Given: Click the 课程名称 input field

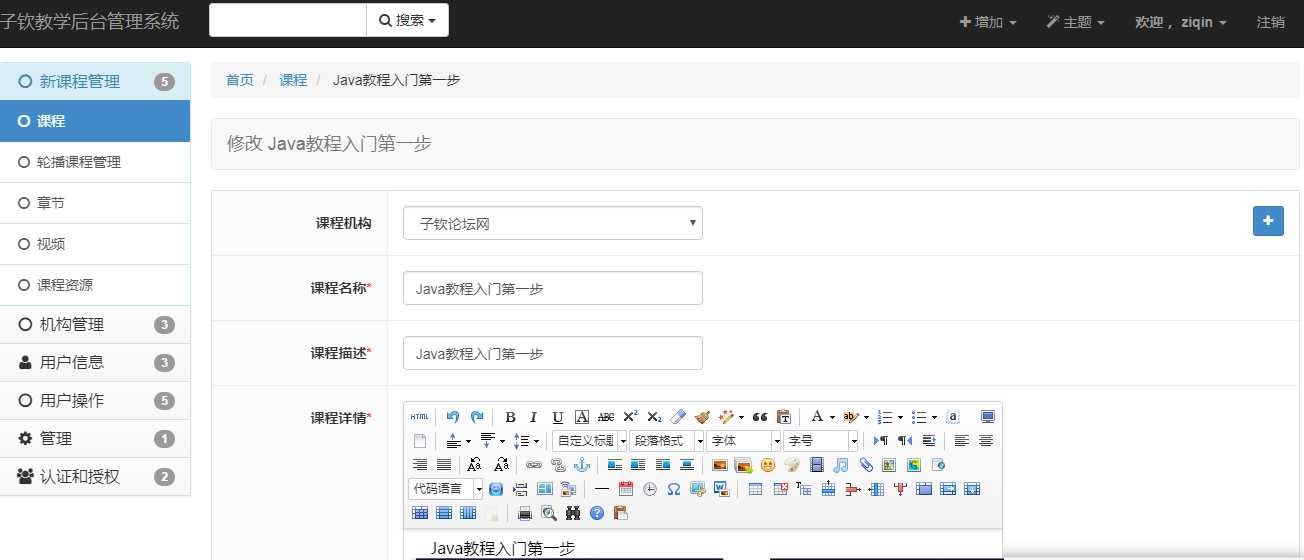Looking at the screenshot, I should pyautogui.click(x=553, y=288).
